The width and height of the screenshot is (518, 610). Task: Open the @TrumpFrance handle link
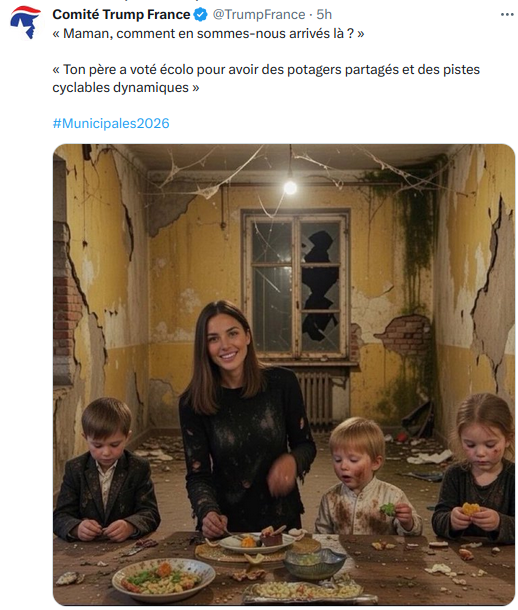[x=259, y=14]
